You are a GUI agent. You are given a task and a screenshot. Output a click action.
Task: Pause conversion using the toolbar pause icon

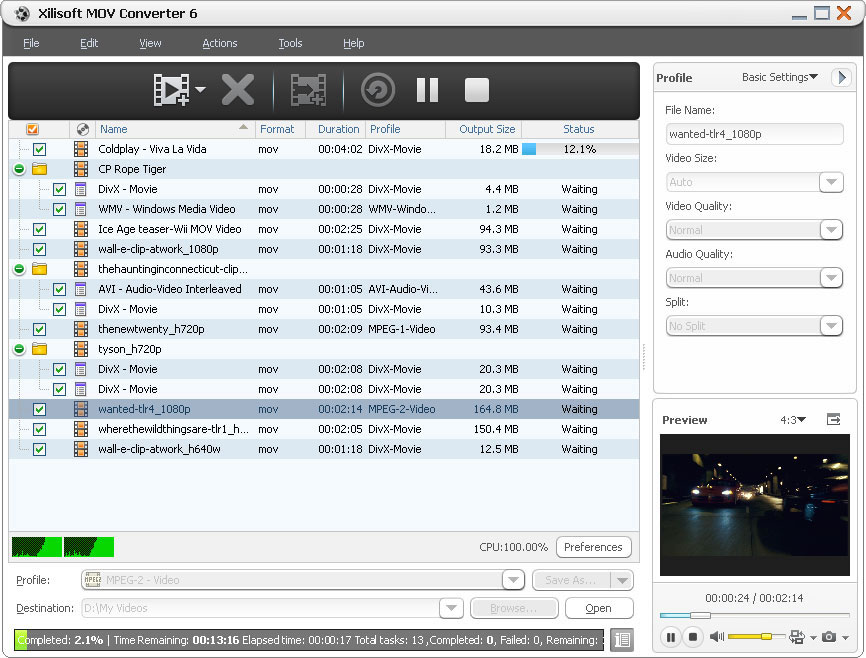point(427,90)
